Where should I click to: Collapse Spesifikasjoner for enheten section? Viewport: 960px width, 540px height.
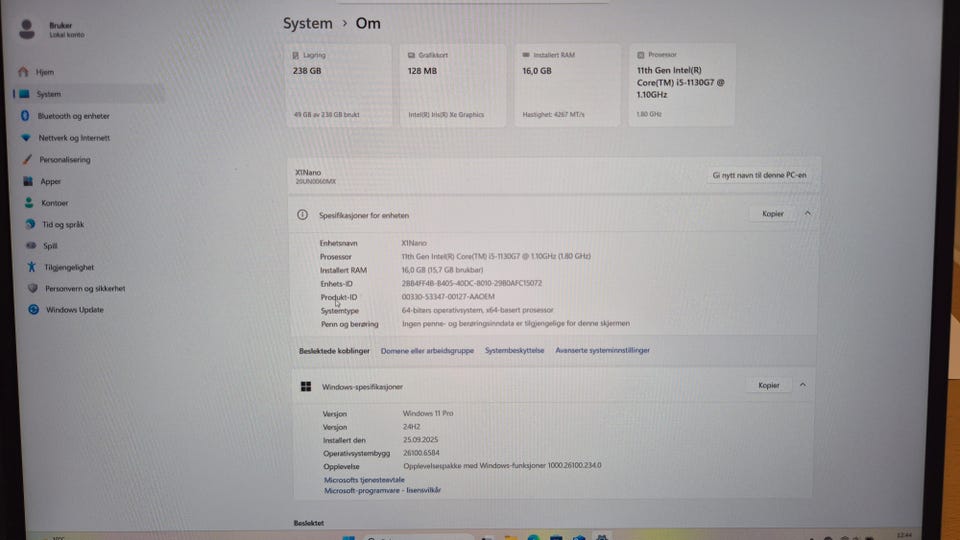[808, 214]
